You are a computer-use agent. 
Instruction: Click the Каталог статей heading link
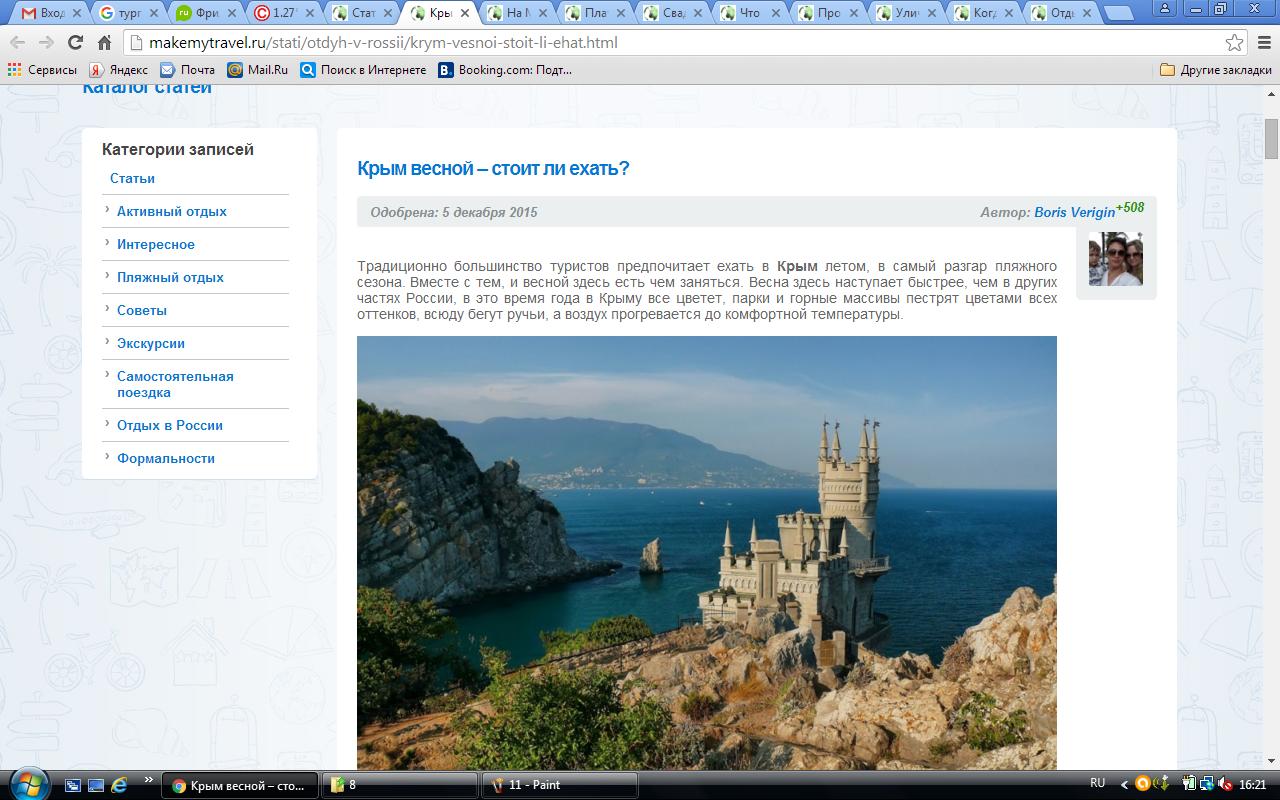[x=147, y=89]
